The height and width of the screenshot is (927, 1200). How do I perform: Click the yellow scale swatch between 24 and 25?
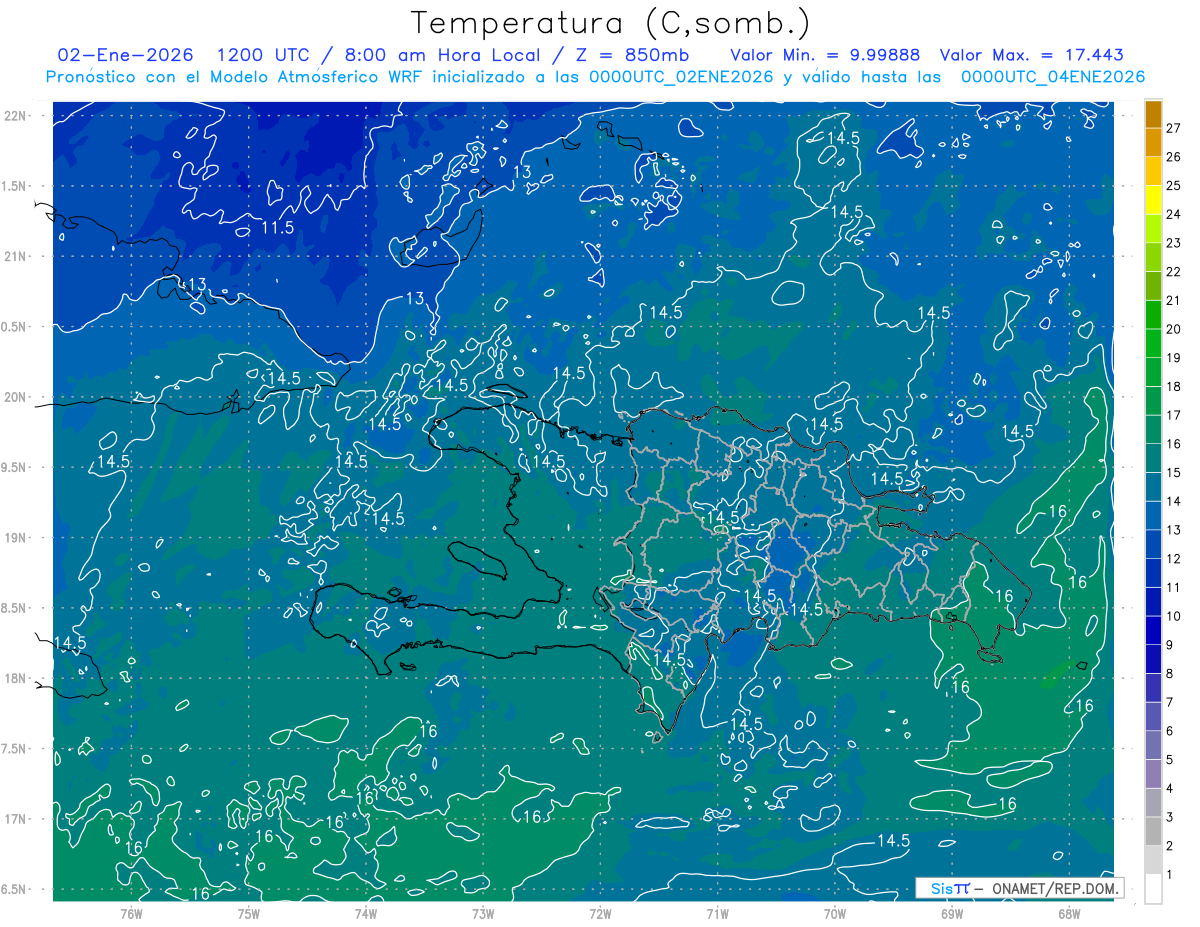pyautogui.click(x=1153, y=199)
